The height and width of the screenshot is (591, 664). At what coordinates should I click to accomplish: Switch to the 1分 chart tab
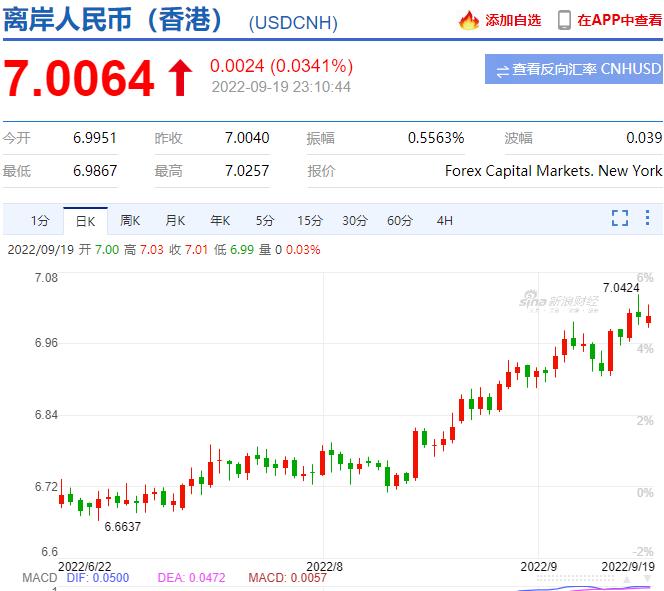tap(39, 220)
